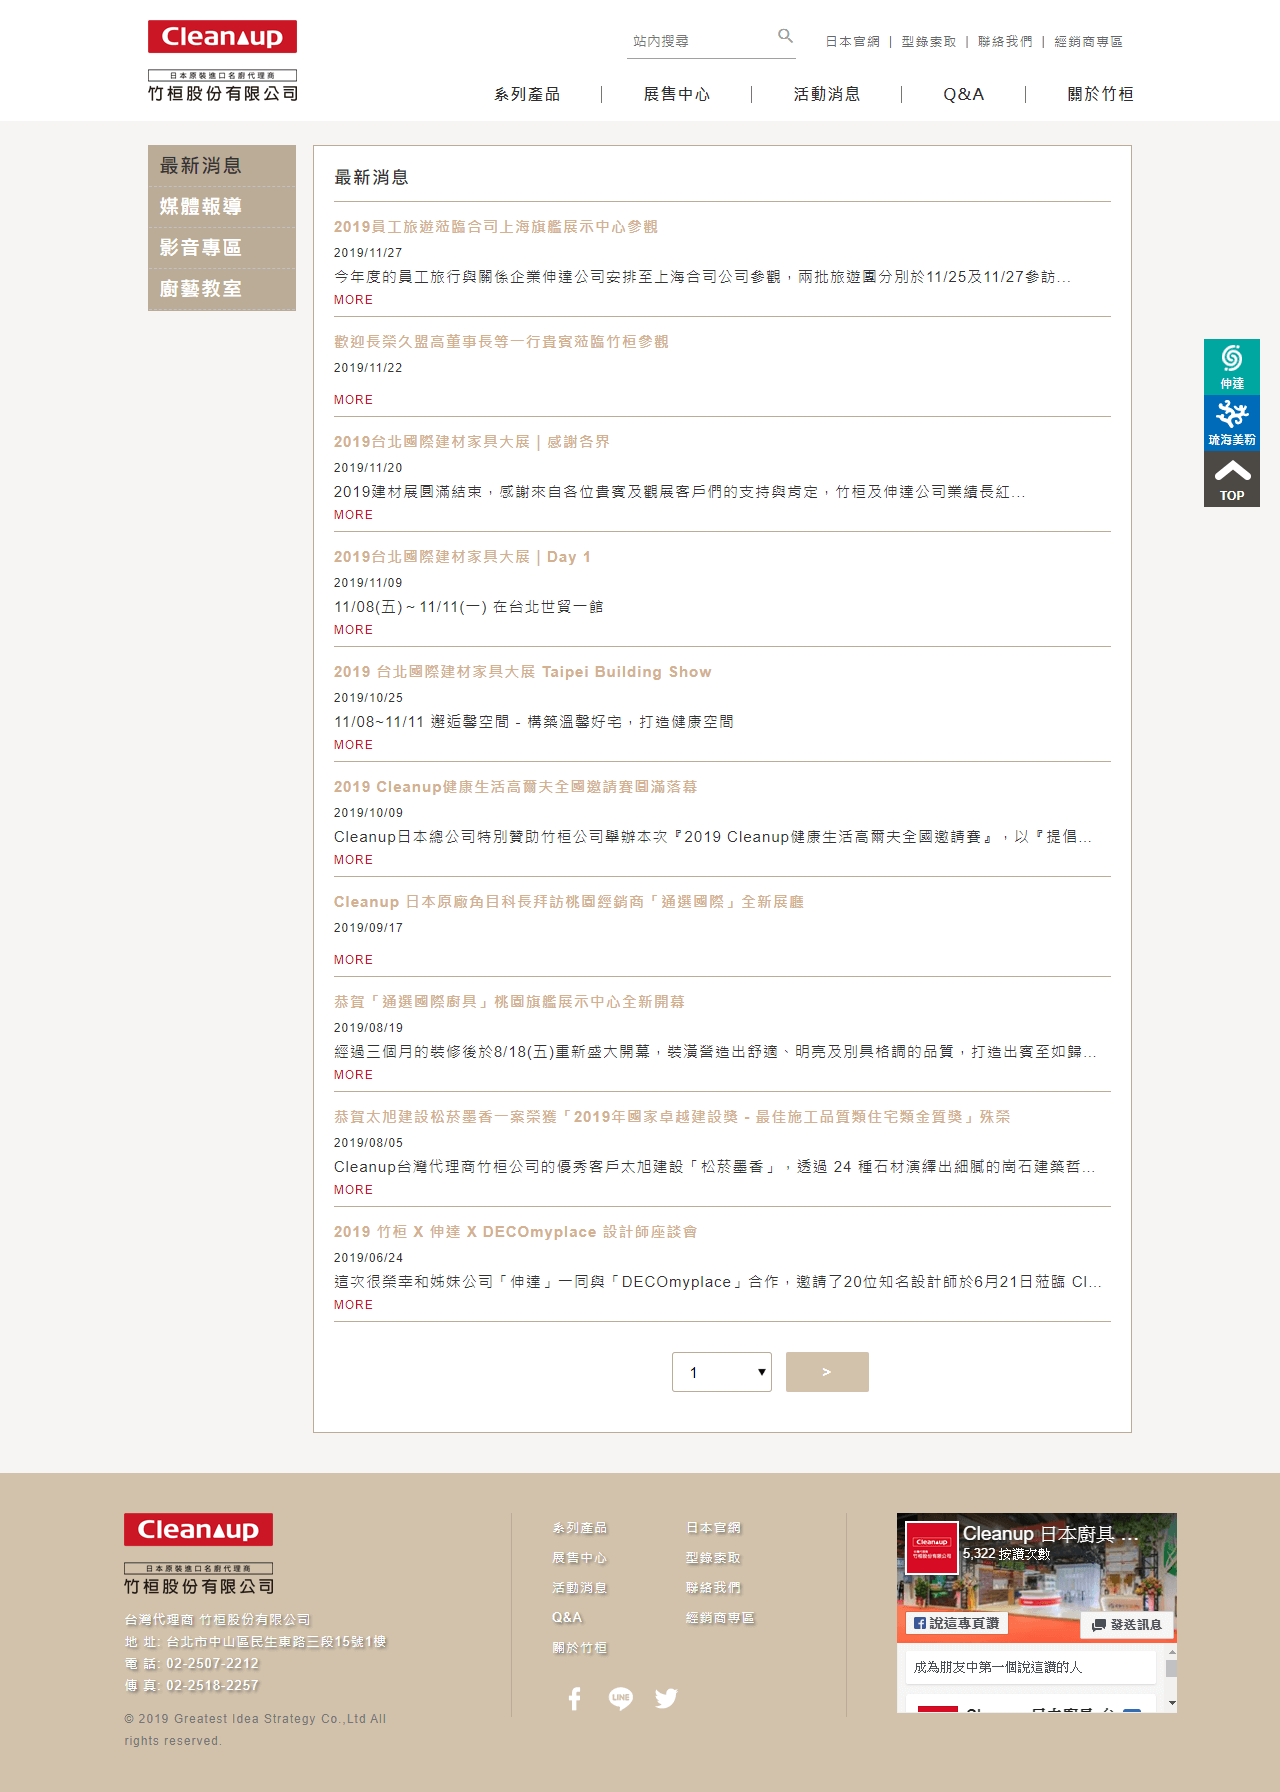
Task: Open footer link 型錄索取
Action: coord(714,1558)
